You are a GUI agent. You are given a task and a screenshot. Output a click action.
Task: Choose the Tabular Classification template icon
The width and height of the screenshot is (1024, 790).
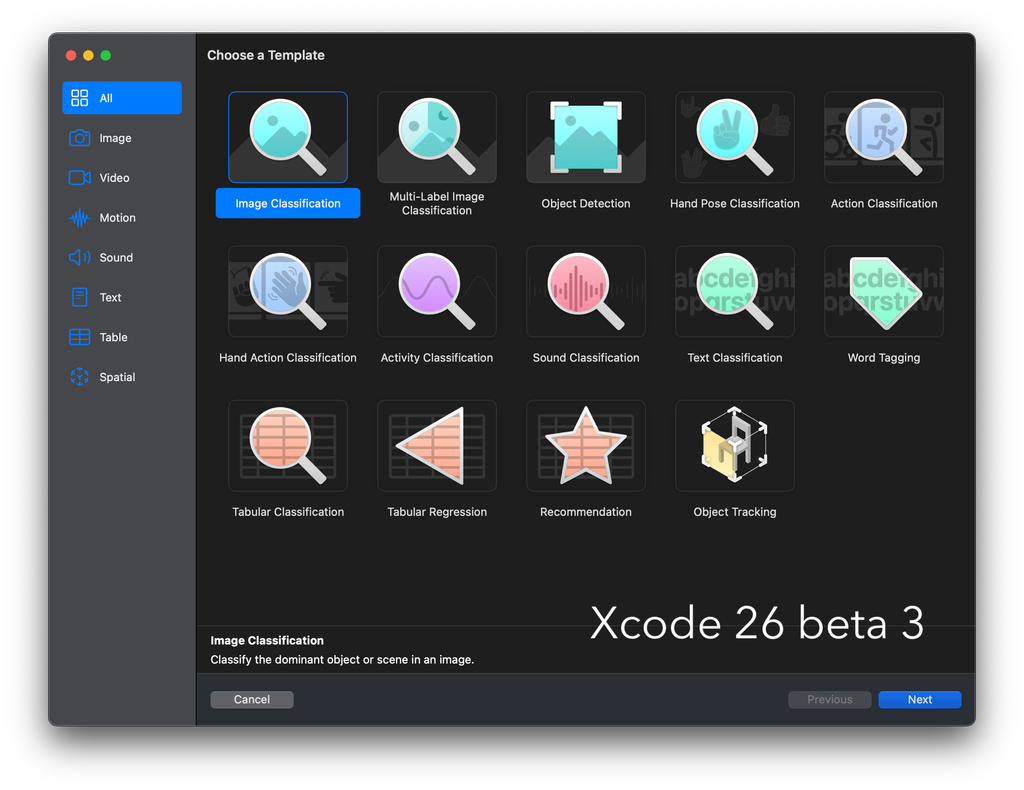[288, 445]
